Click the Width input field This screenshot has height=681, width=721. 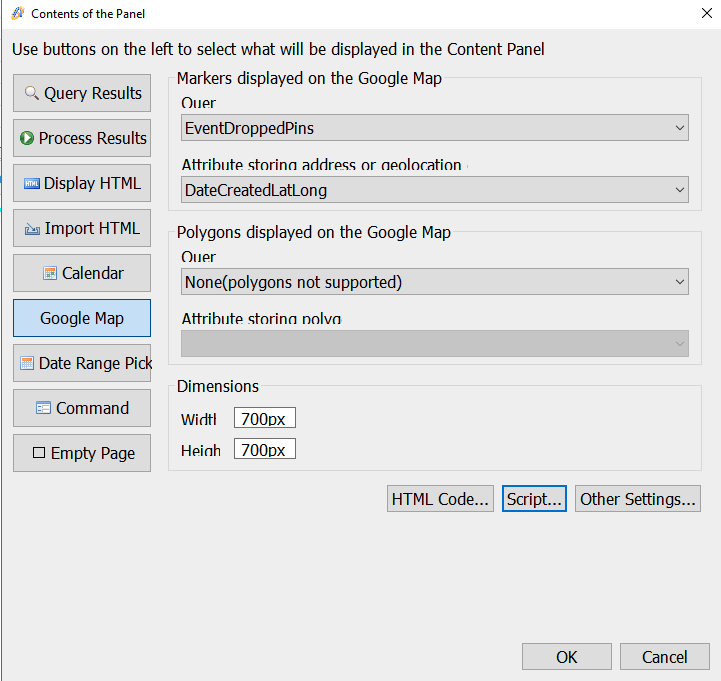265,418
